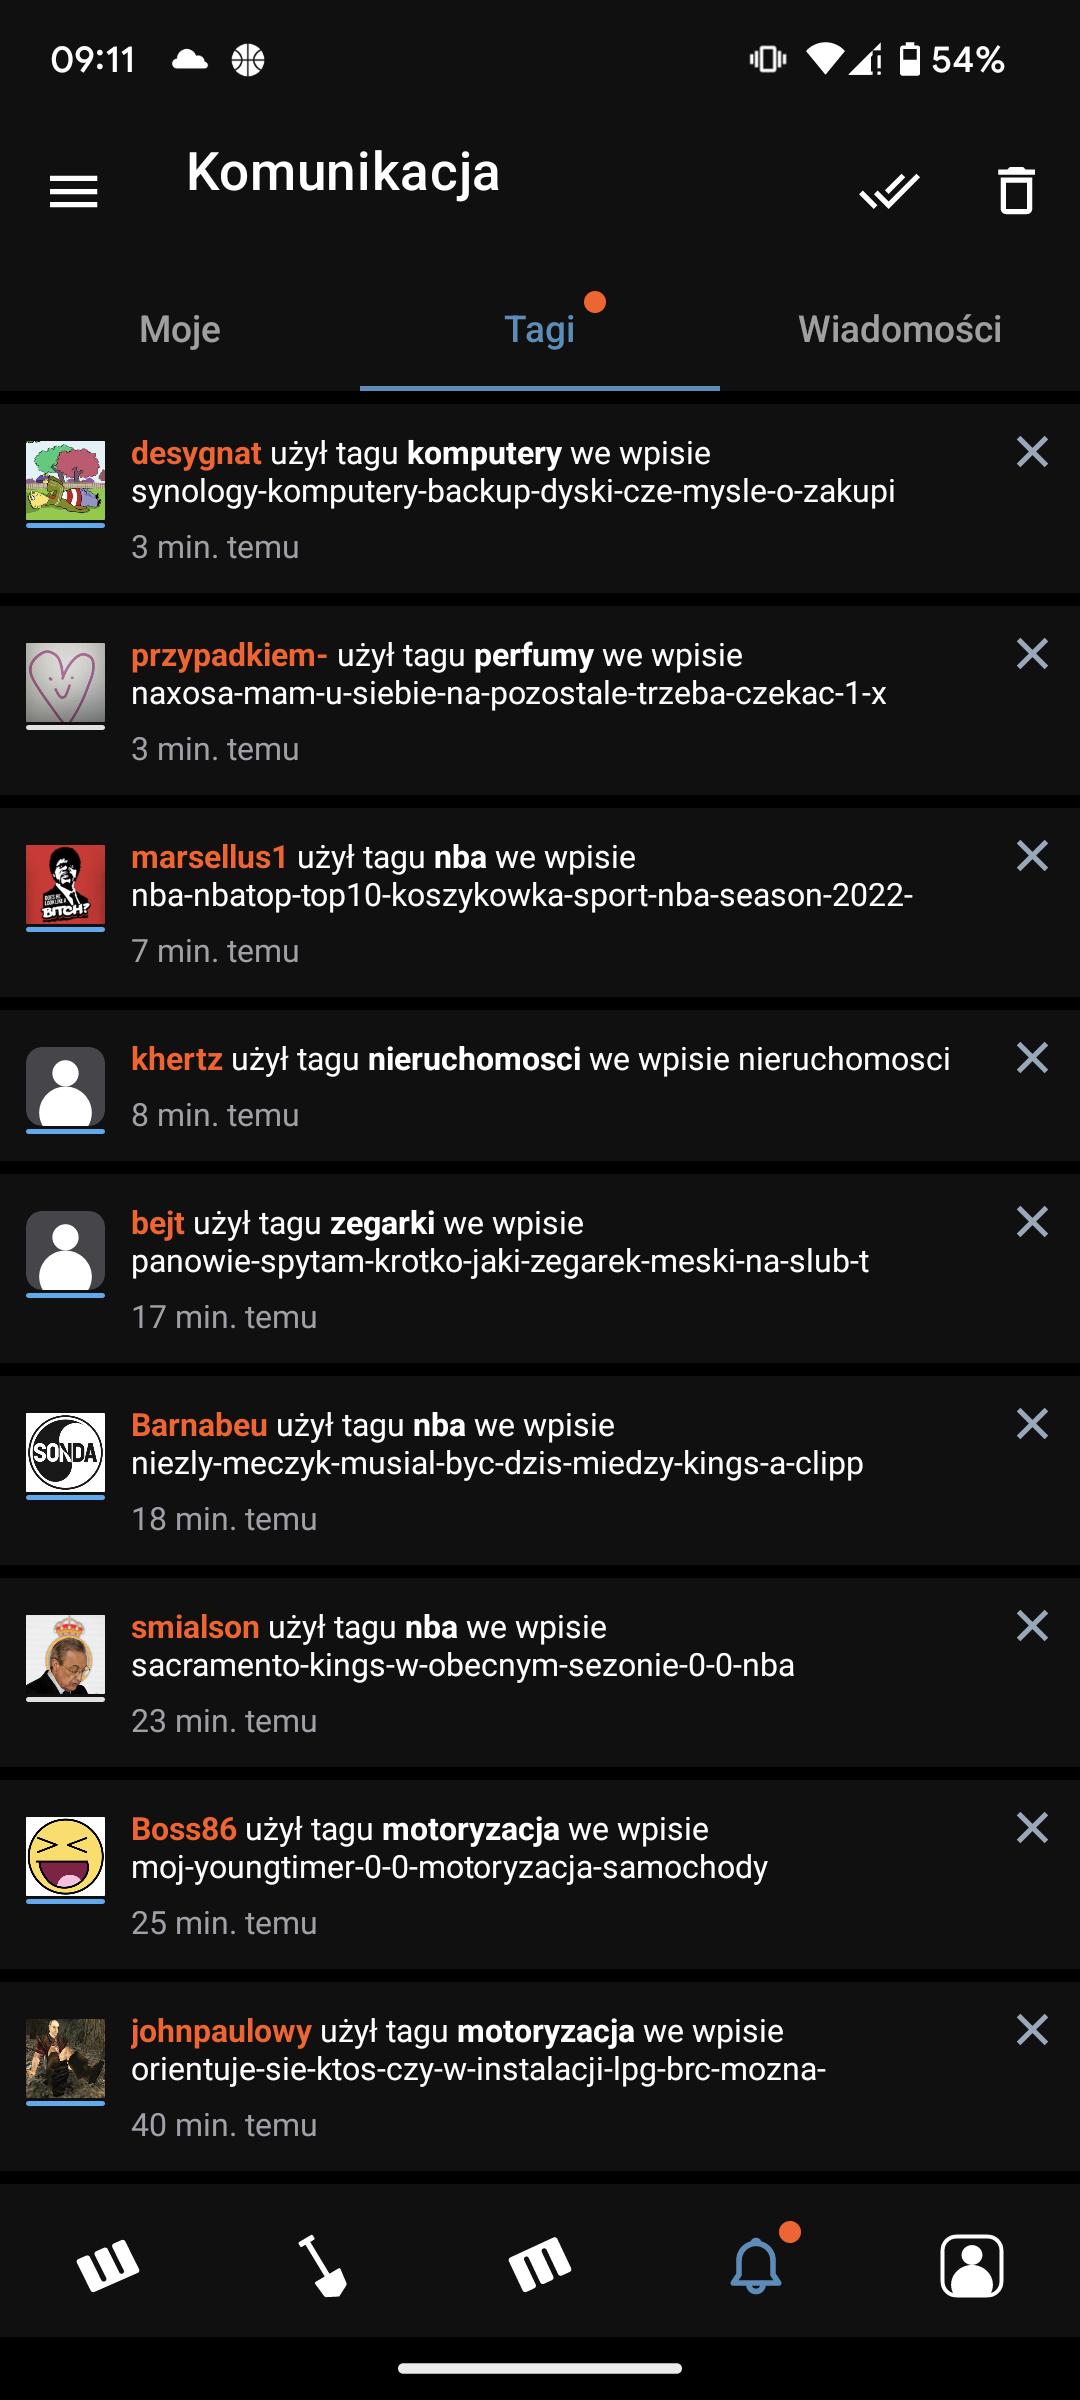Delete all notifications with trash icon
Screen dimensions: 1080x2400
coord(1016,190)
